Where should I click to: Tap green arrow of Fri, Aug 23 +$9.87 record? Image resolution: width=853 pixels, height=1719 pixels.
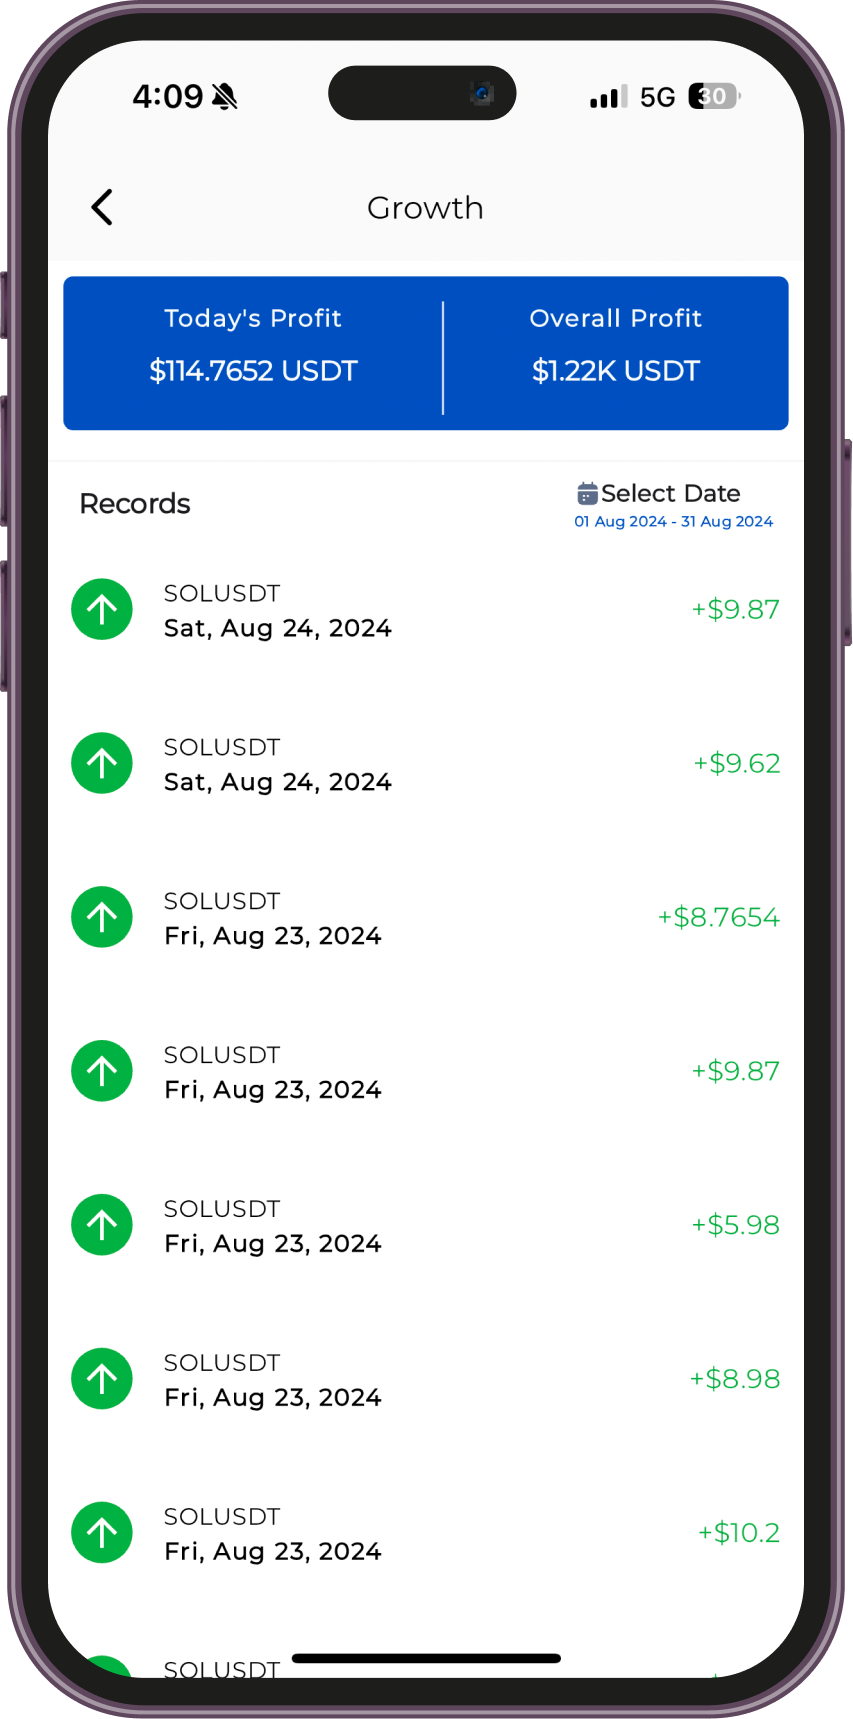click(102, 1071)
